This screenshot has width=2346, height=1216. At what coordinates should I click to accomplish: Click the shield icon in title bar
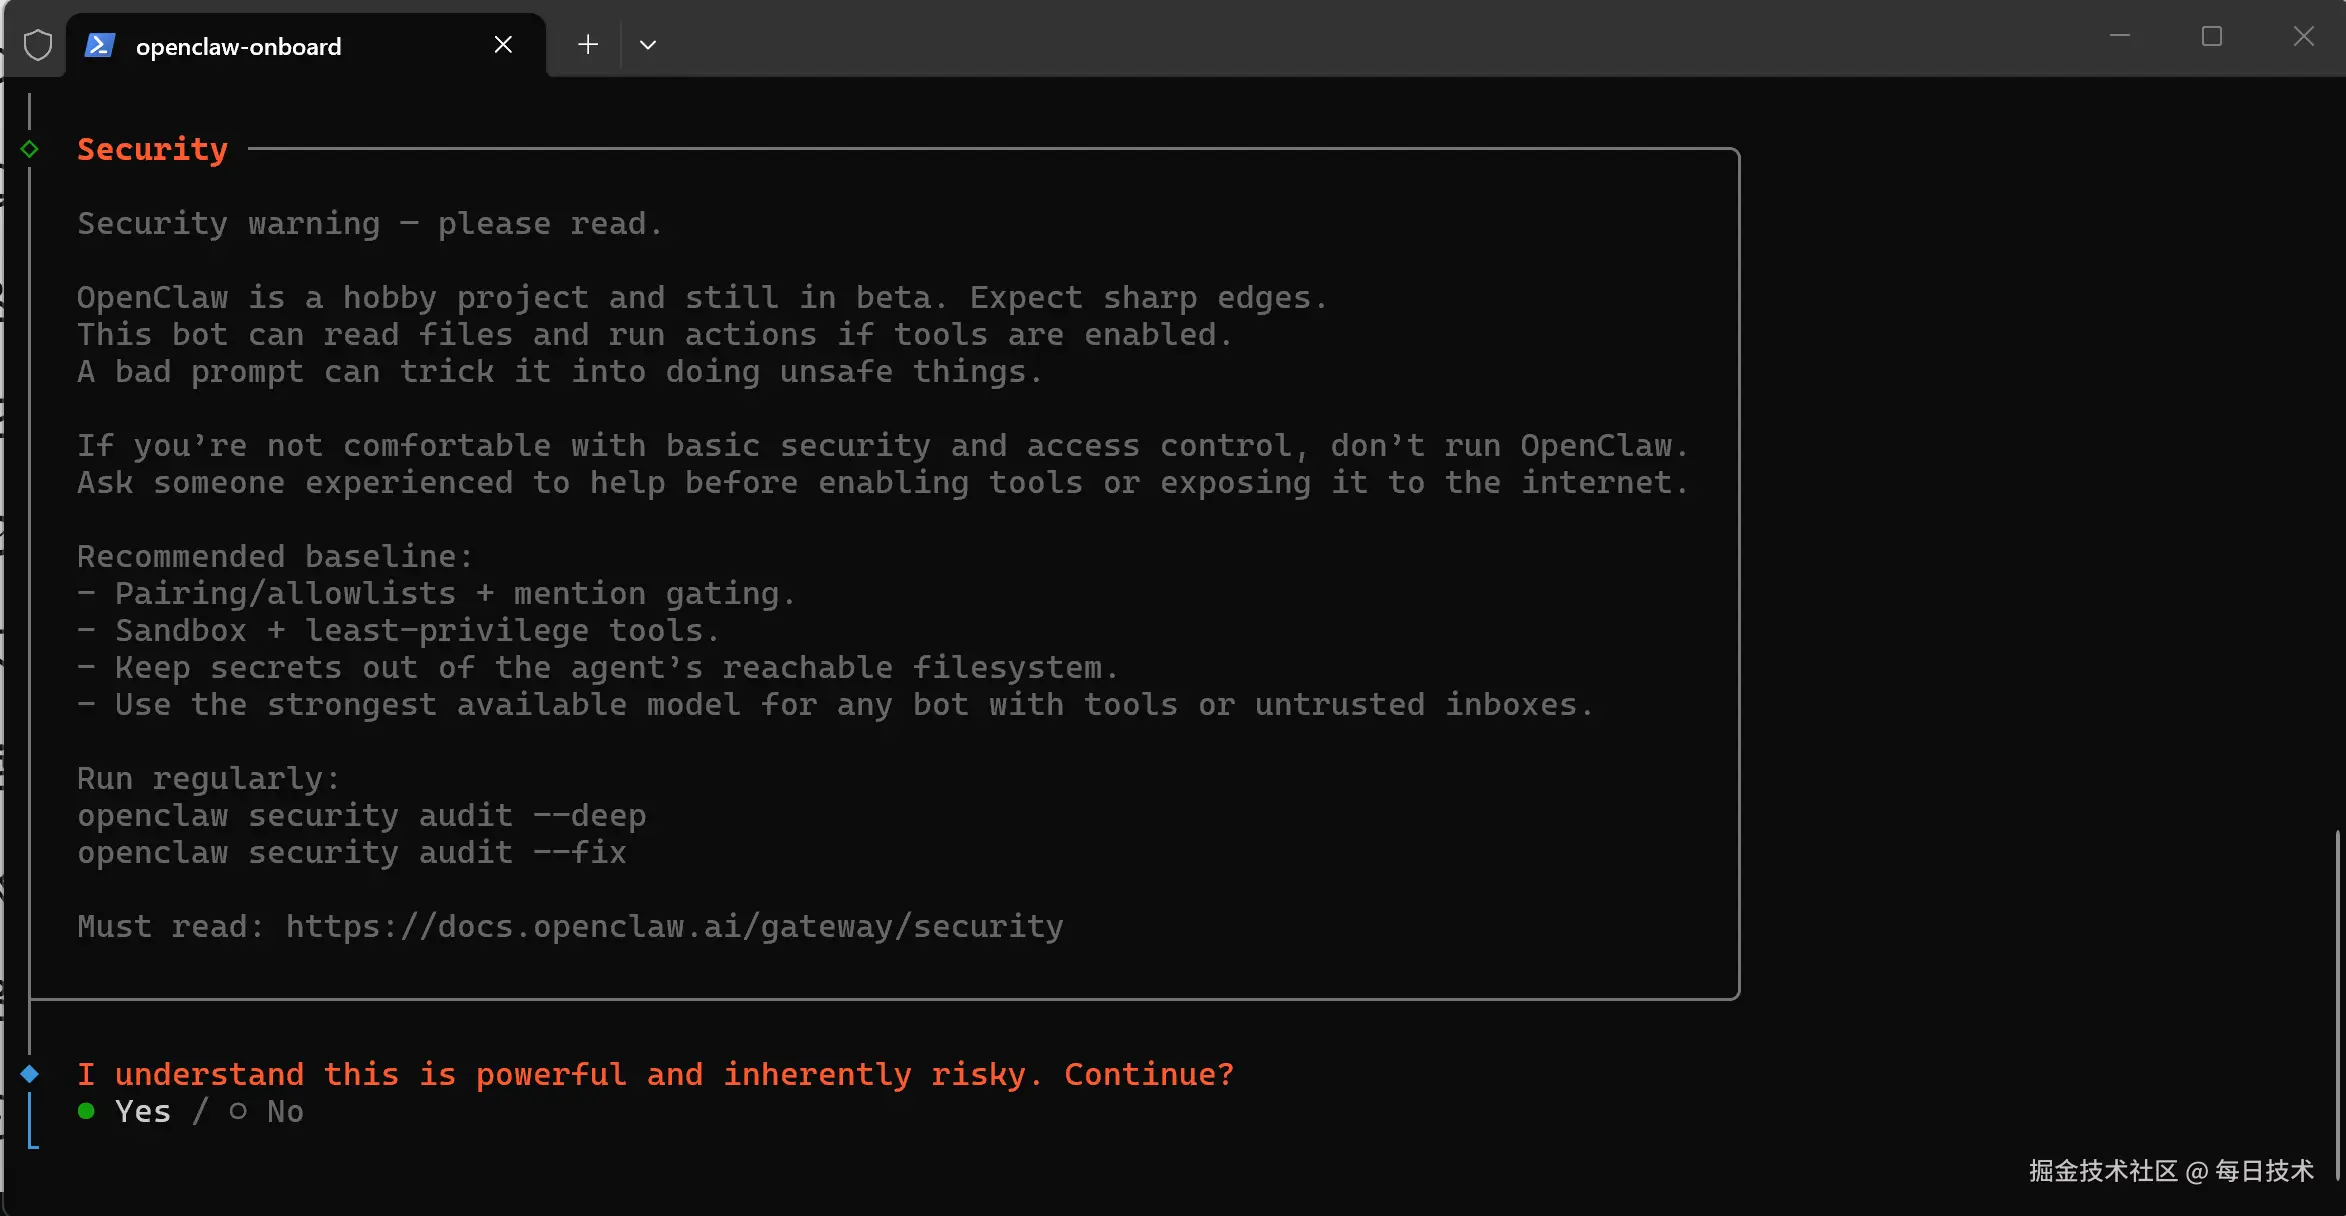coord(37,45)
